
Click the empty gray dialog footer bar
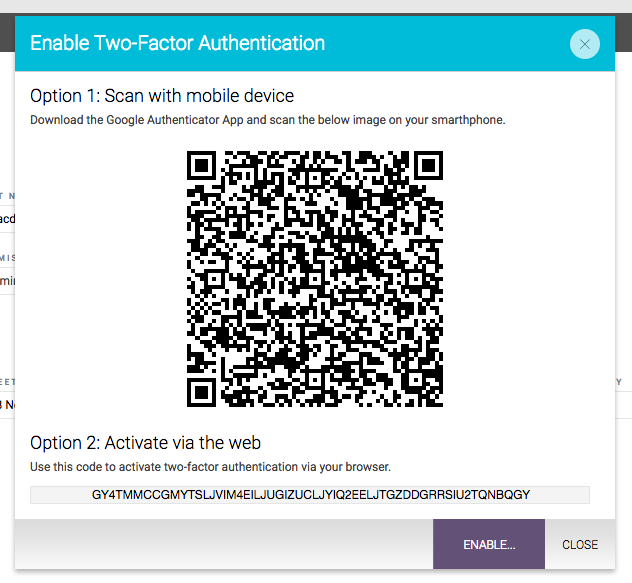point(224,544)
